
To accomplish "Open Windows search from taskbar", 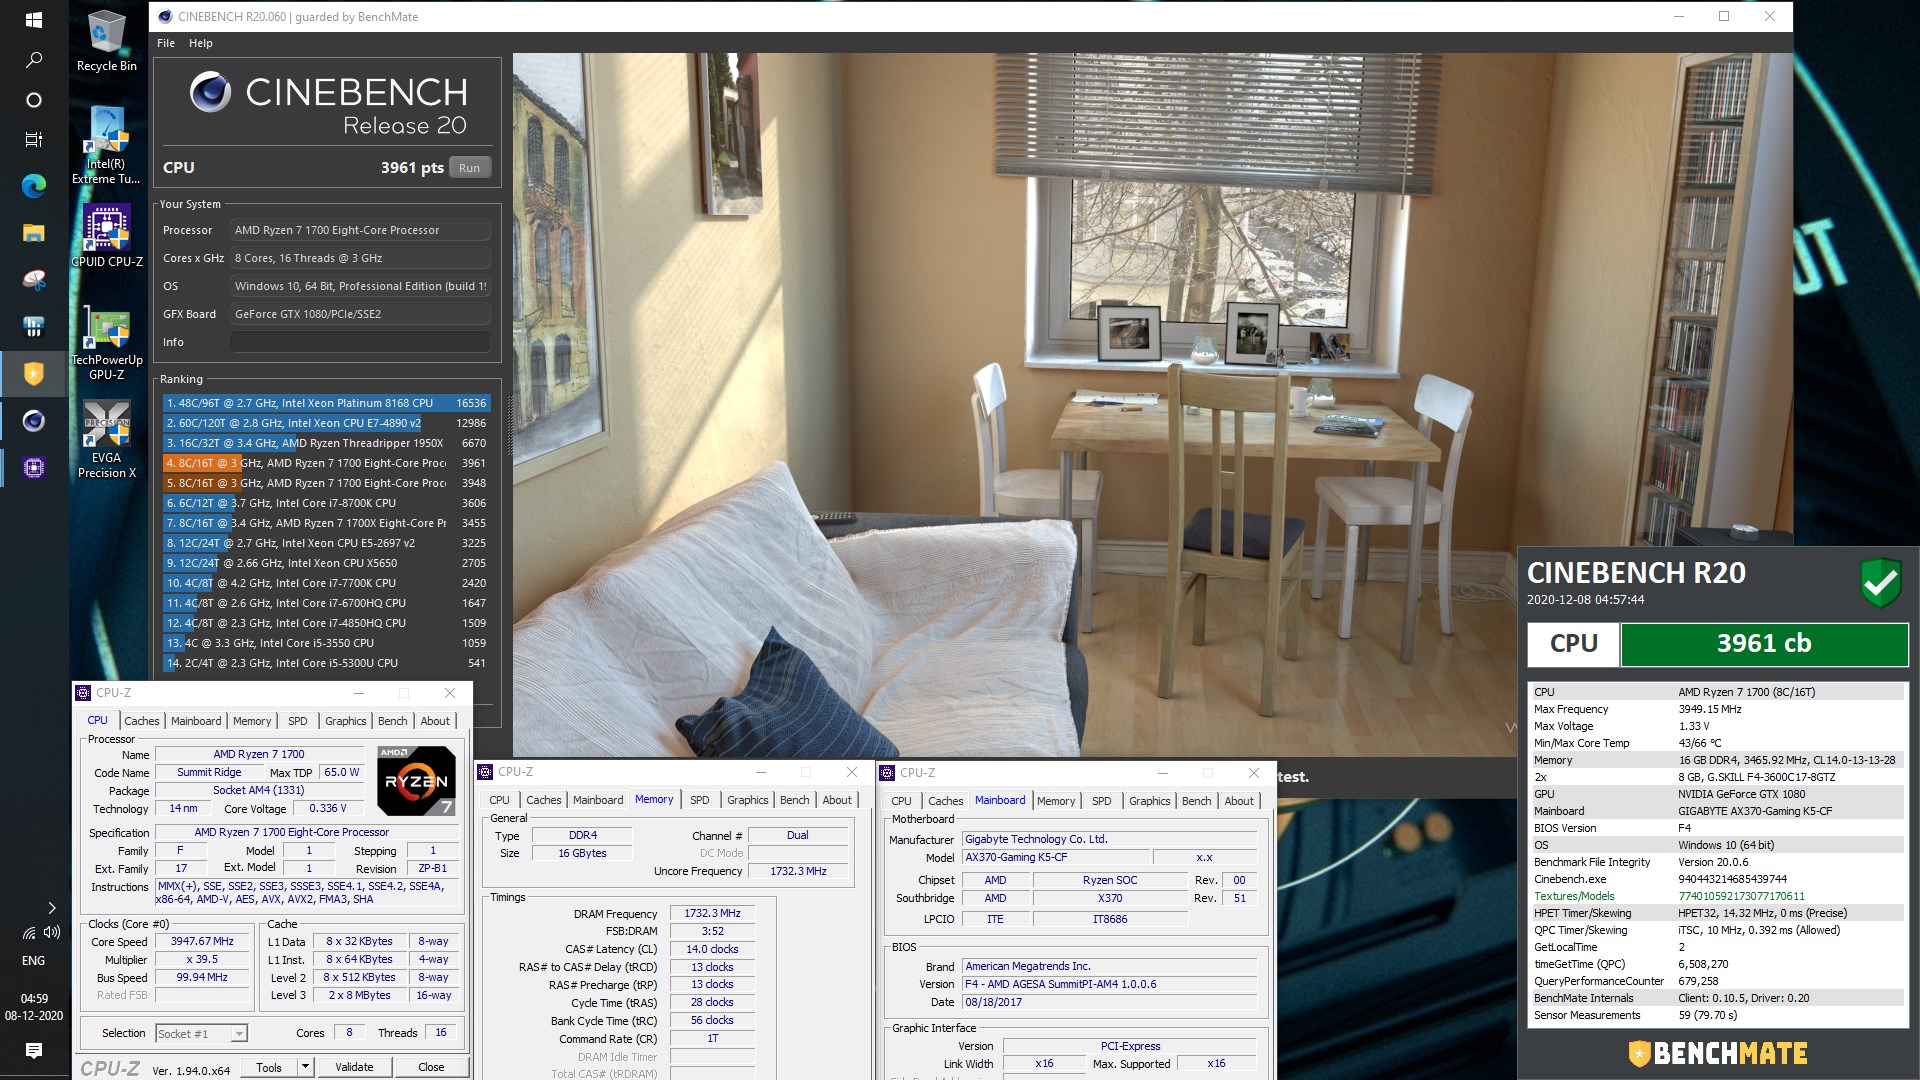I will [x=33, y=60].
